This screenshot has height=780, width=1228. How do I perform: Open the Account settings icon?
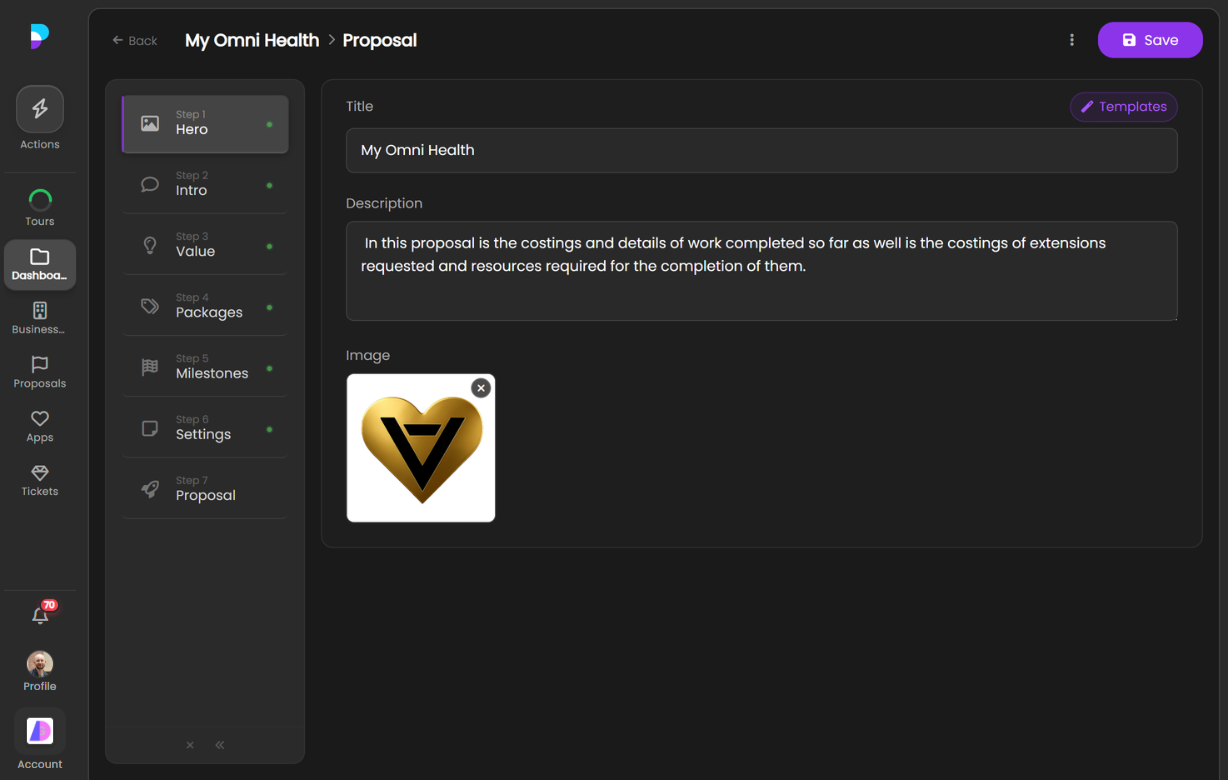click(39, 731)
